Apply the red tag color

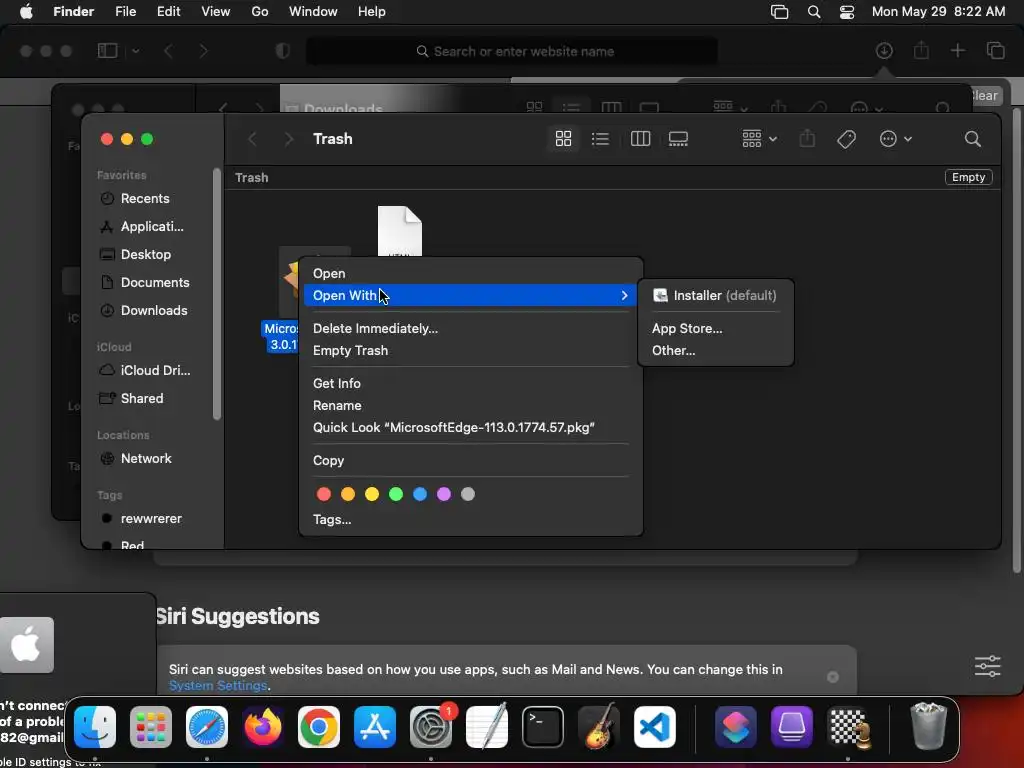324,494
